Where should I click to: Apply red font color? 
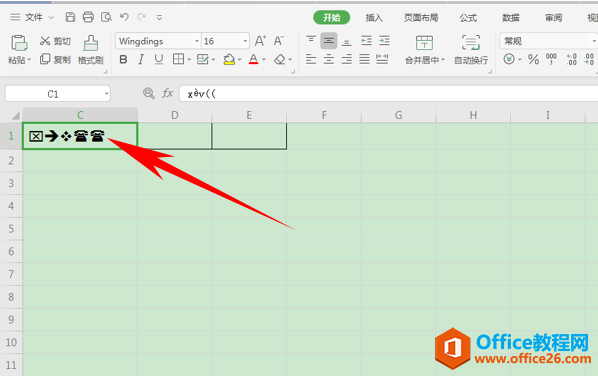point(253,59)
